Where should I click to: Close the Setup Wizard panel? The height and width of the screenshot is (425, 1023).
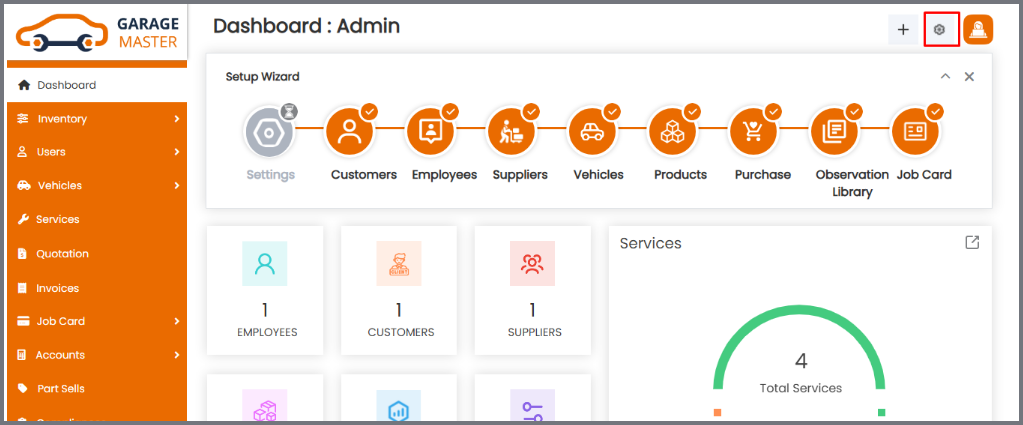point(969,77)
